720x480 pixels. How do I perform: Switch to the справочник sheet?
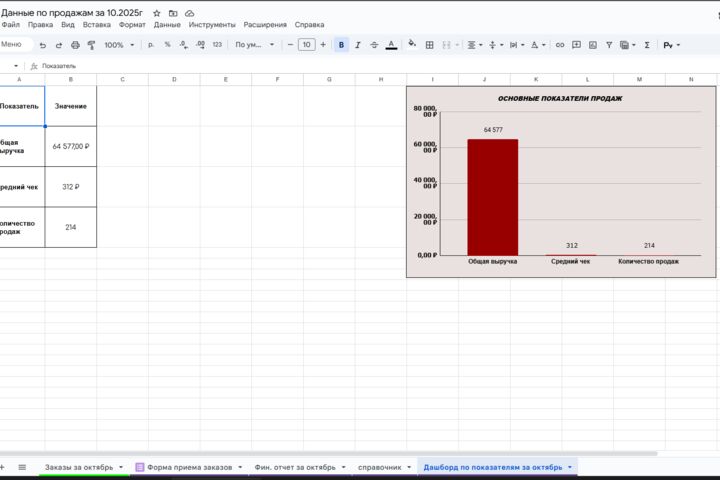coord(379,467)
